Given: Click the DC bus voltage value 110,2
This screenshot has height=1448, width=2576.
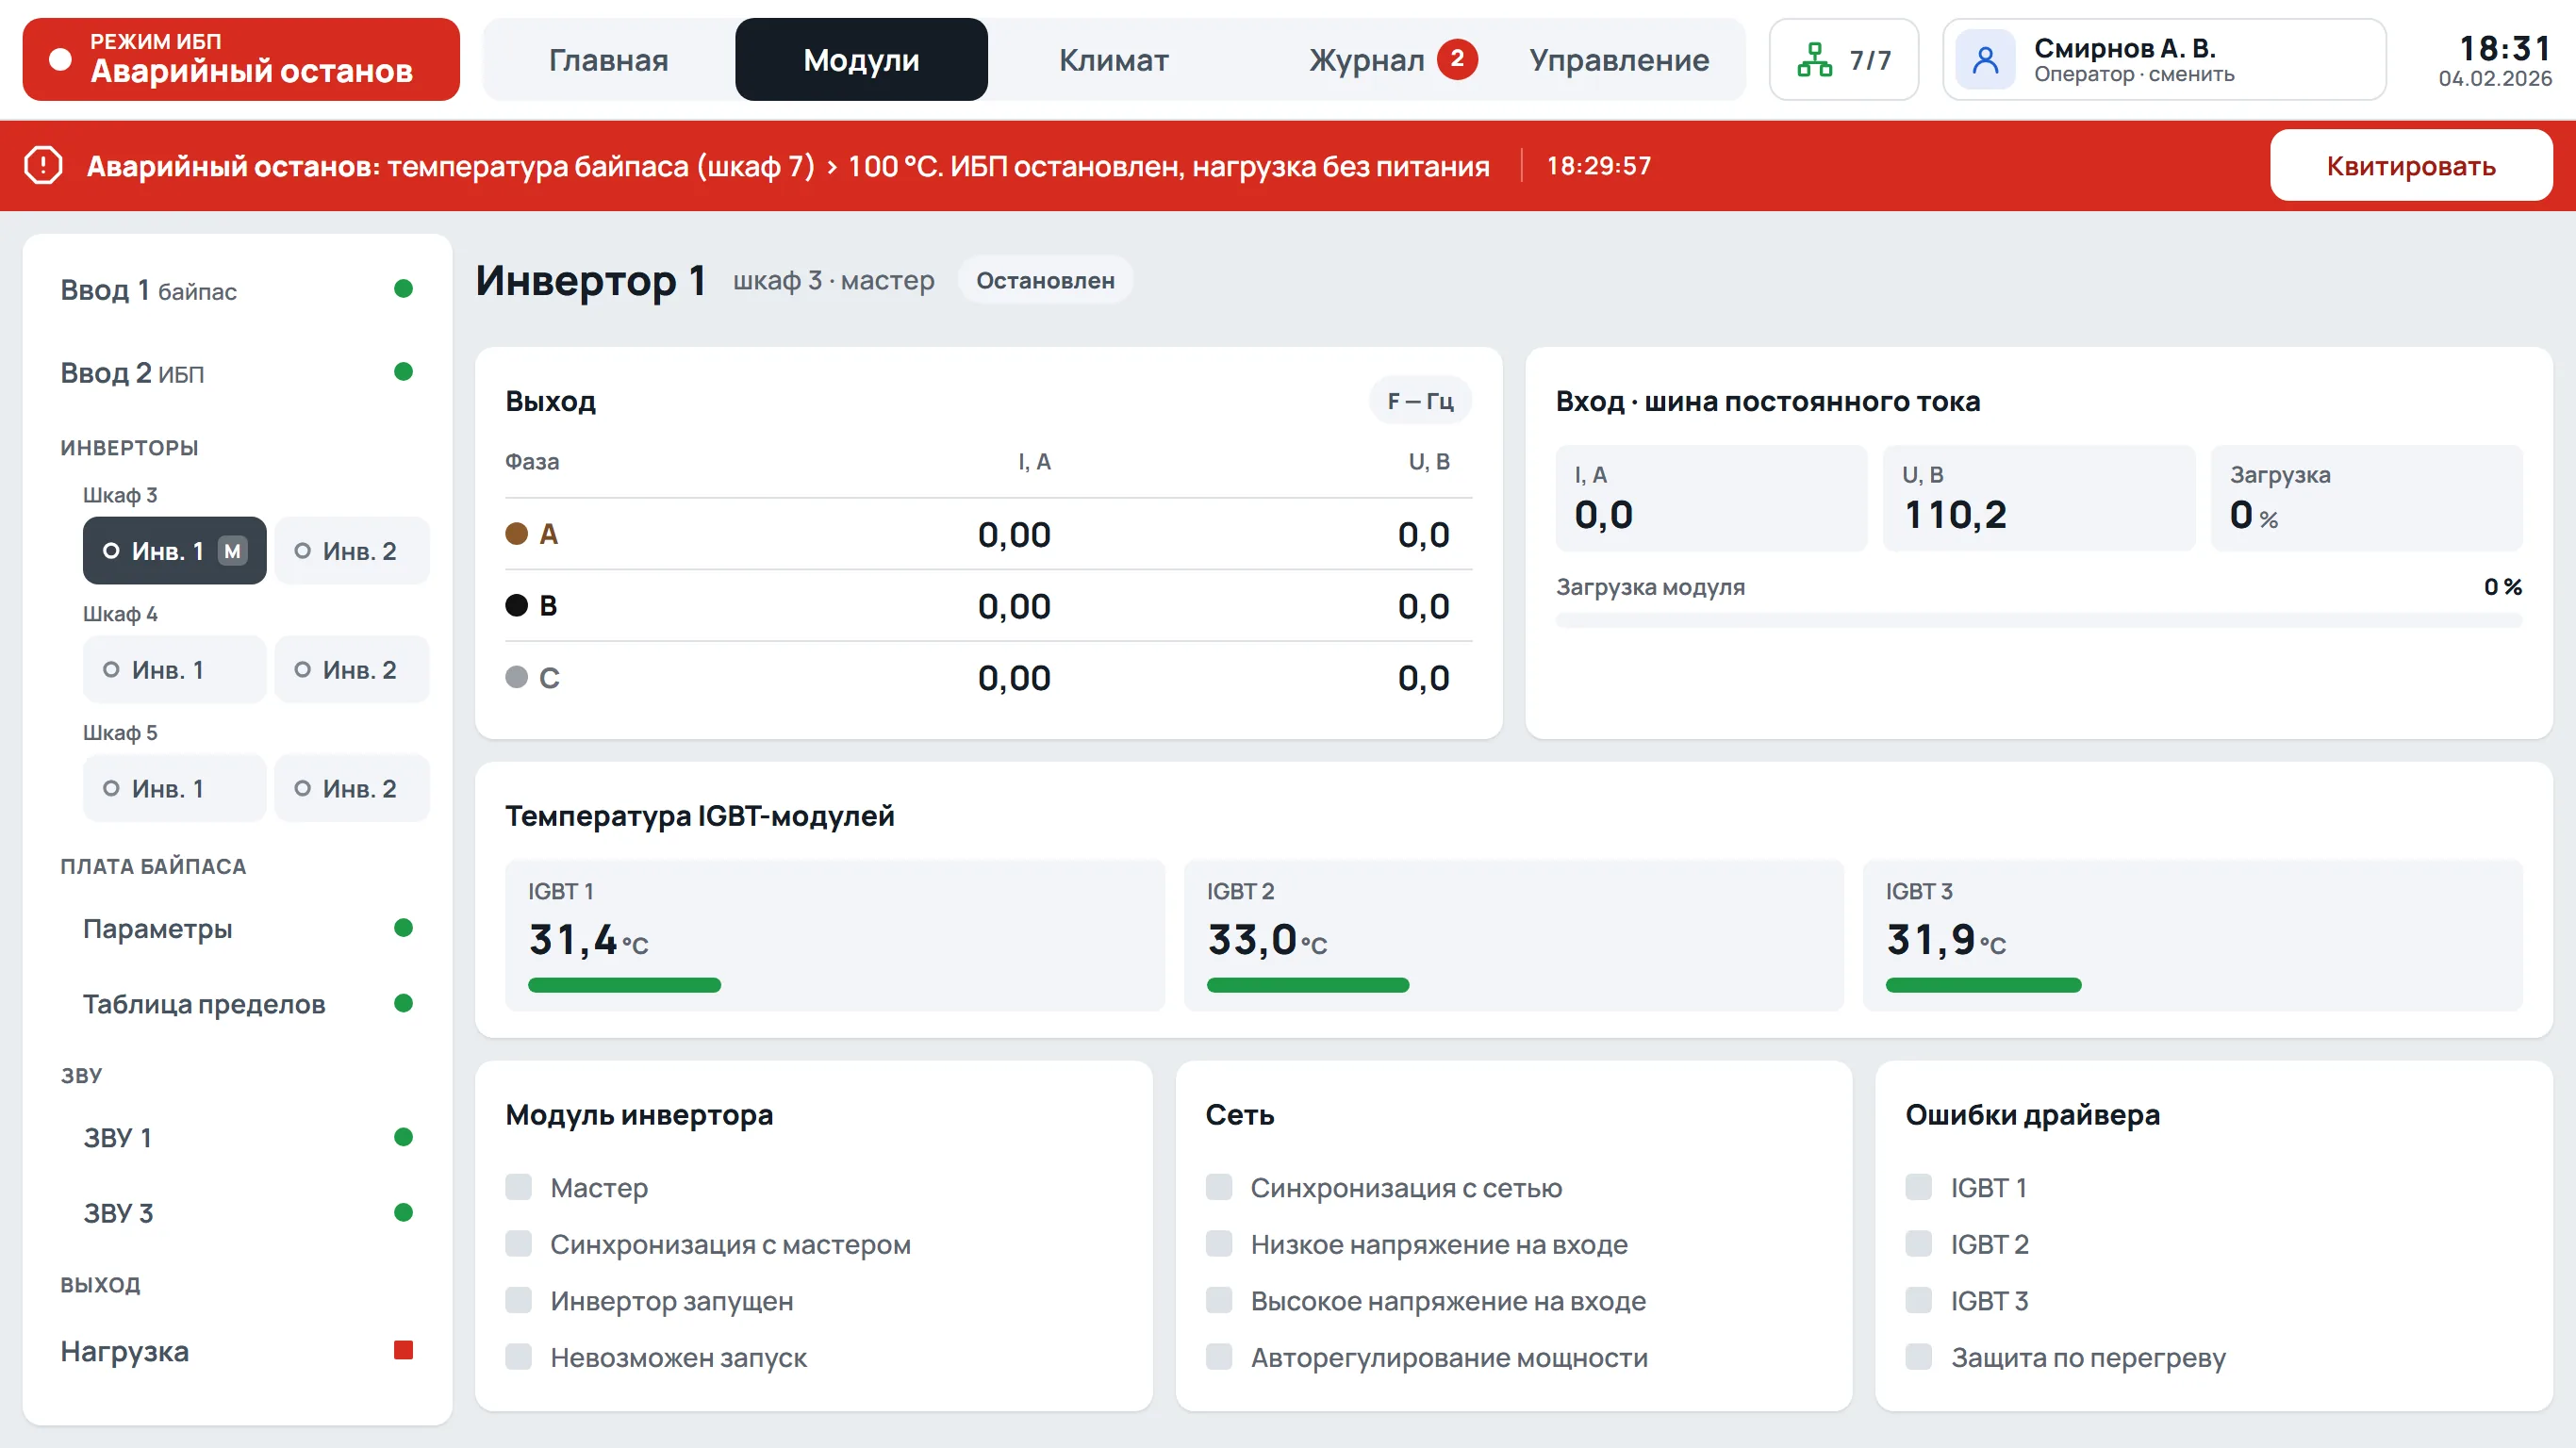Looking at the screenshot, I should (1955, 516).
